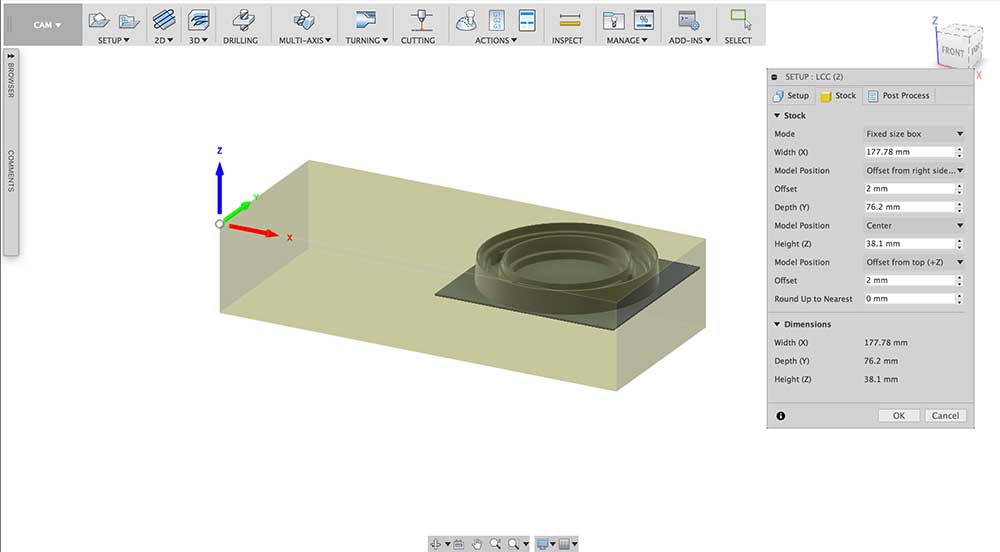
Task: Click the Look At icon in navigation bar
Action: 459,544
